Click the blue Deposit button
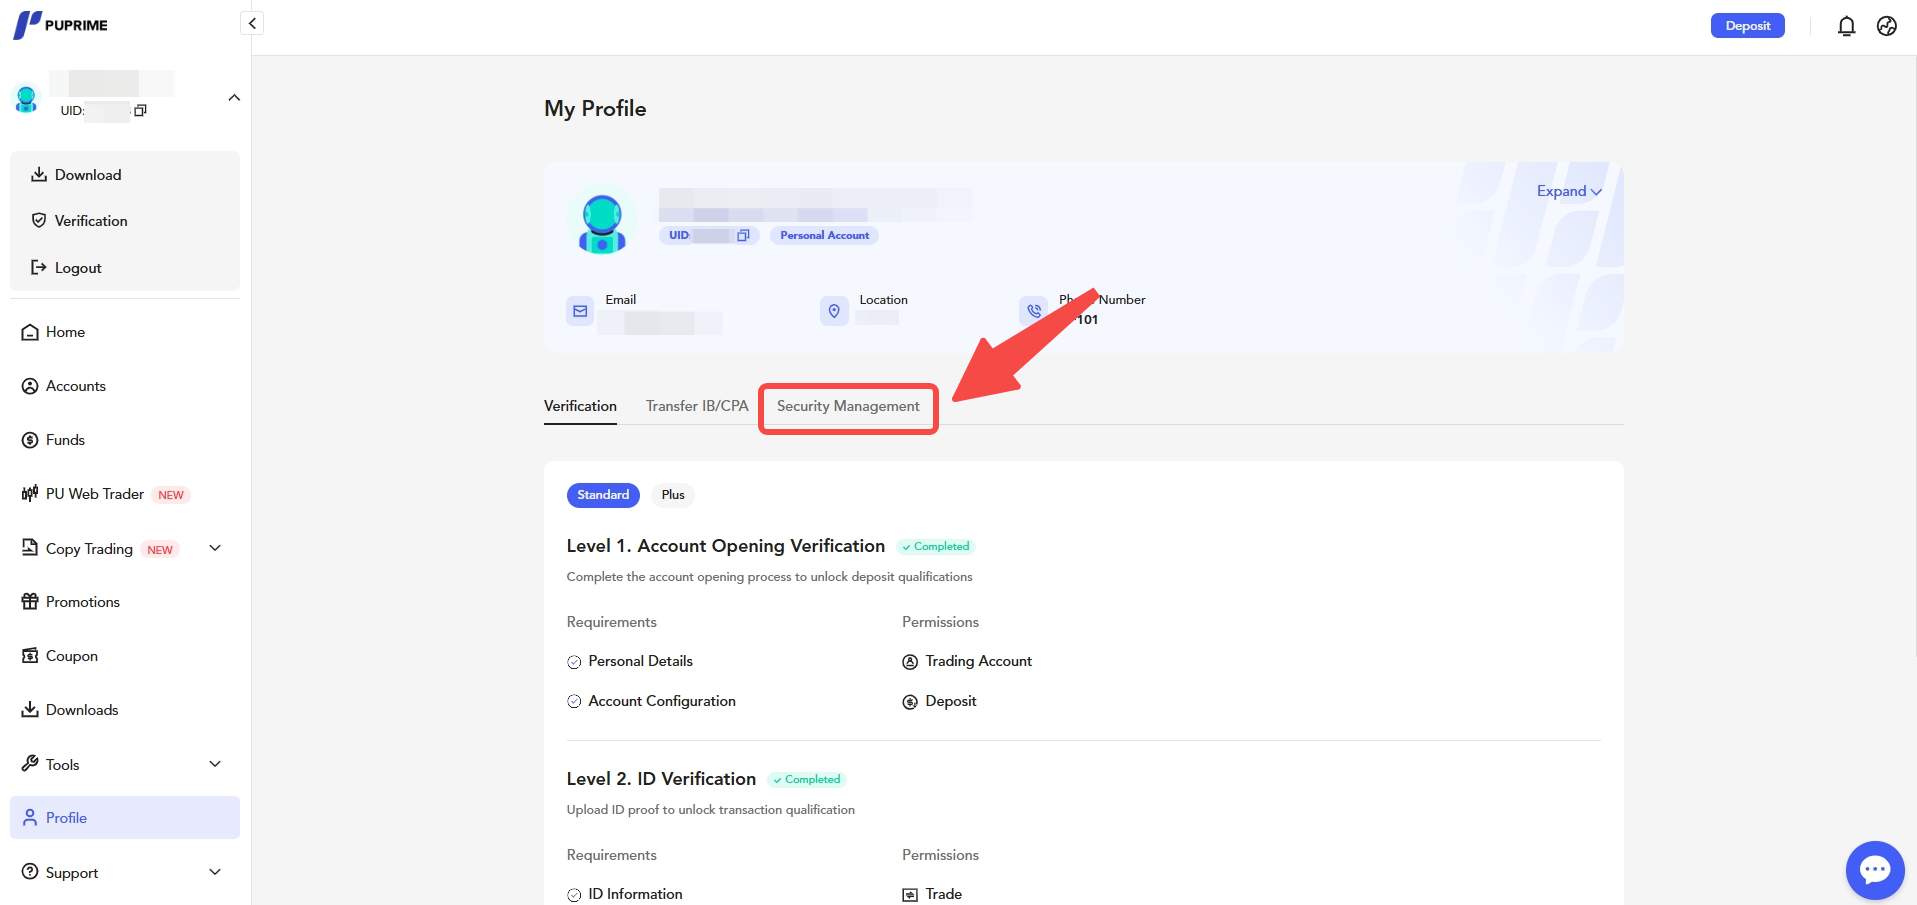Image resolution: width=1917 pixels, height=905 pixels. 1747,26
